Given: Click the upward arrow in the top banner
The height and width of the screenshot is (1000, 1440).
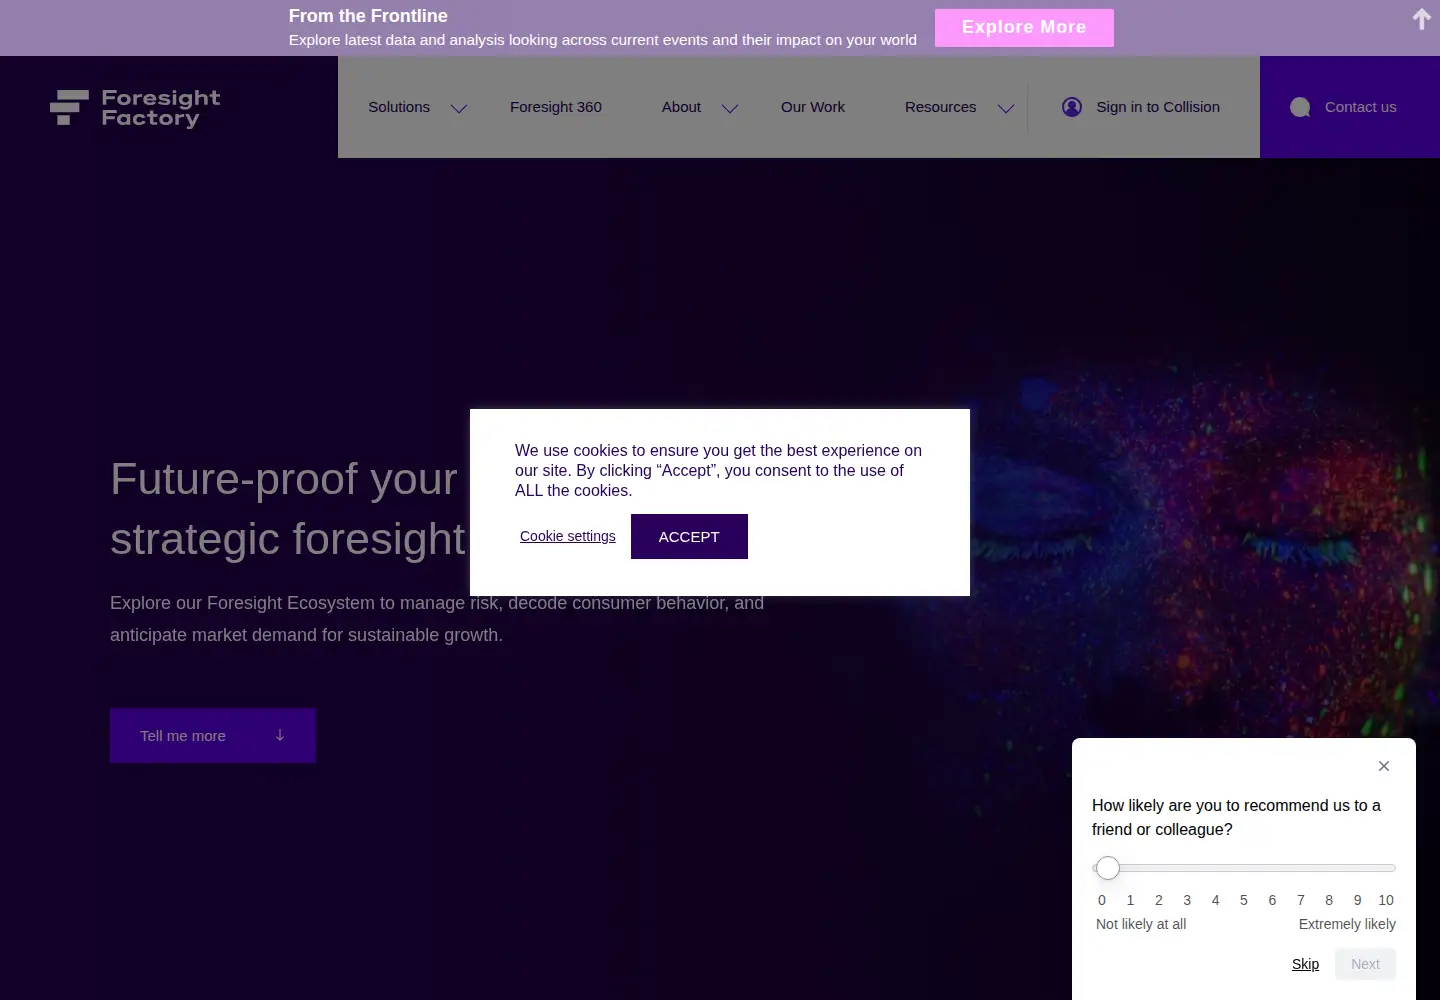Looking at the screenshot, I should click(1421, 19).
